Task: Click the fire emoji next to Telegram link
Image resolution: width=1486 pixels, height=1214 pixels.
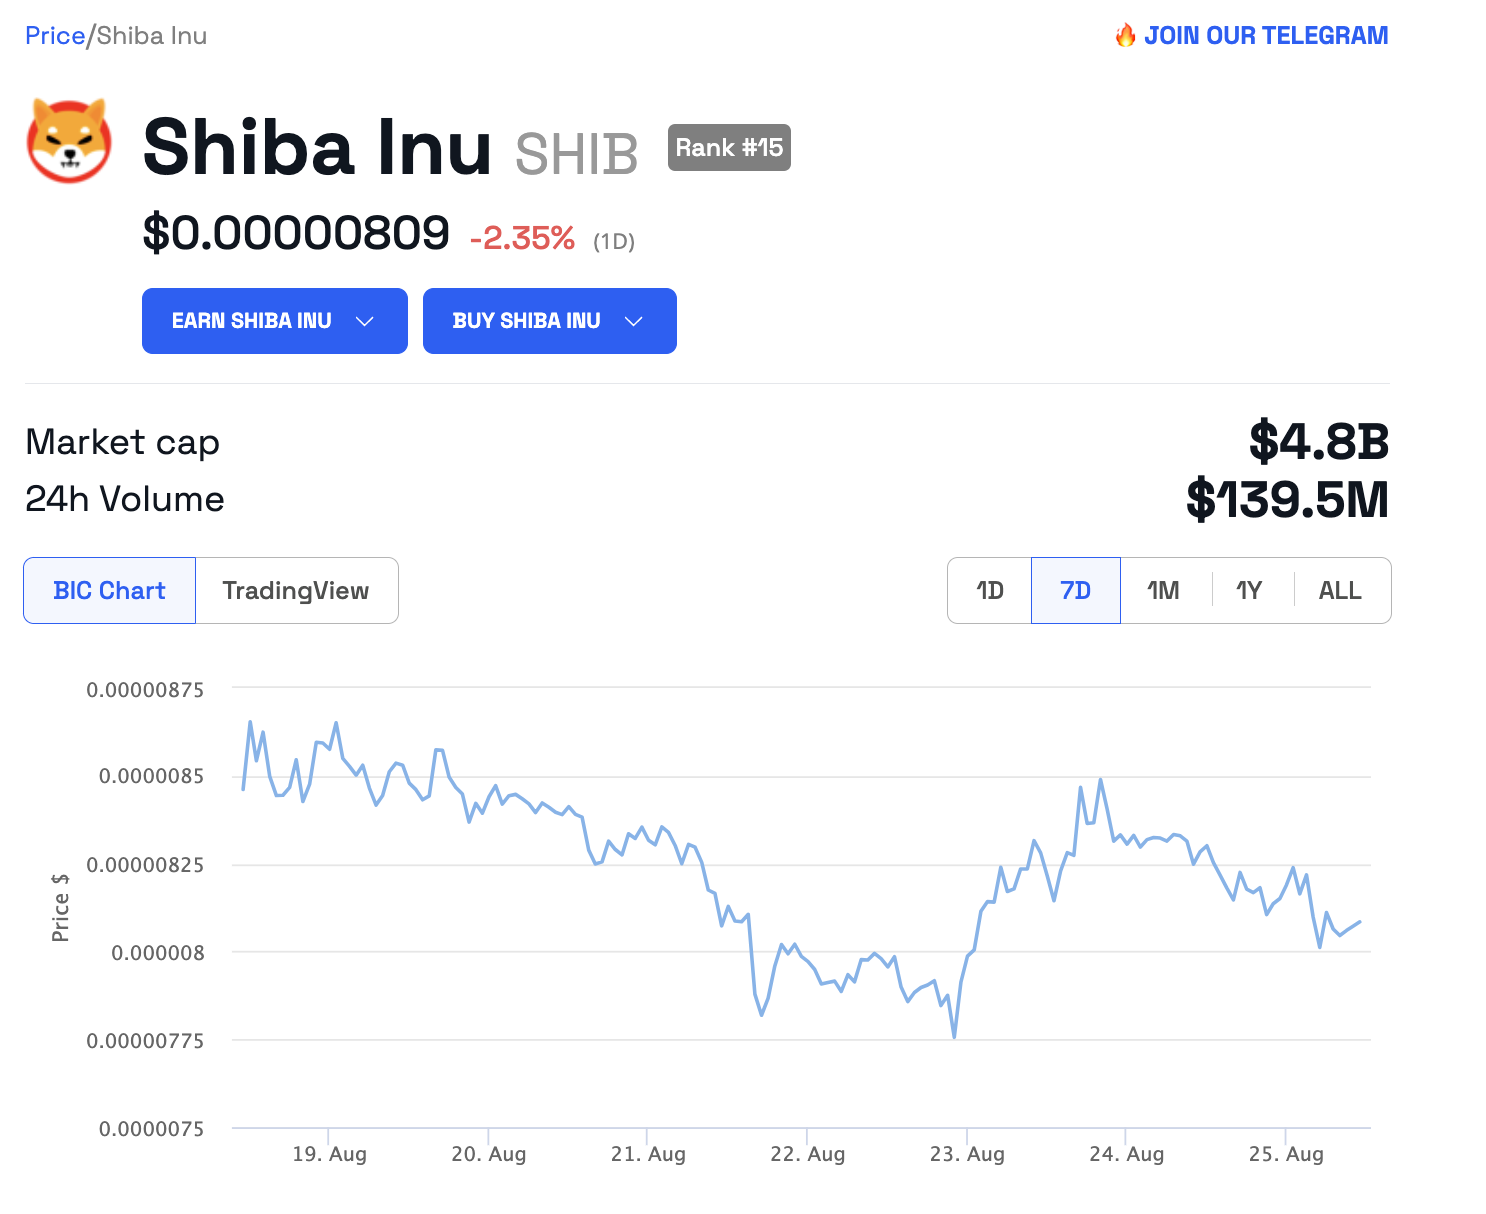Action: [1126, 35]
